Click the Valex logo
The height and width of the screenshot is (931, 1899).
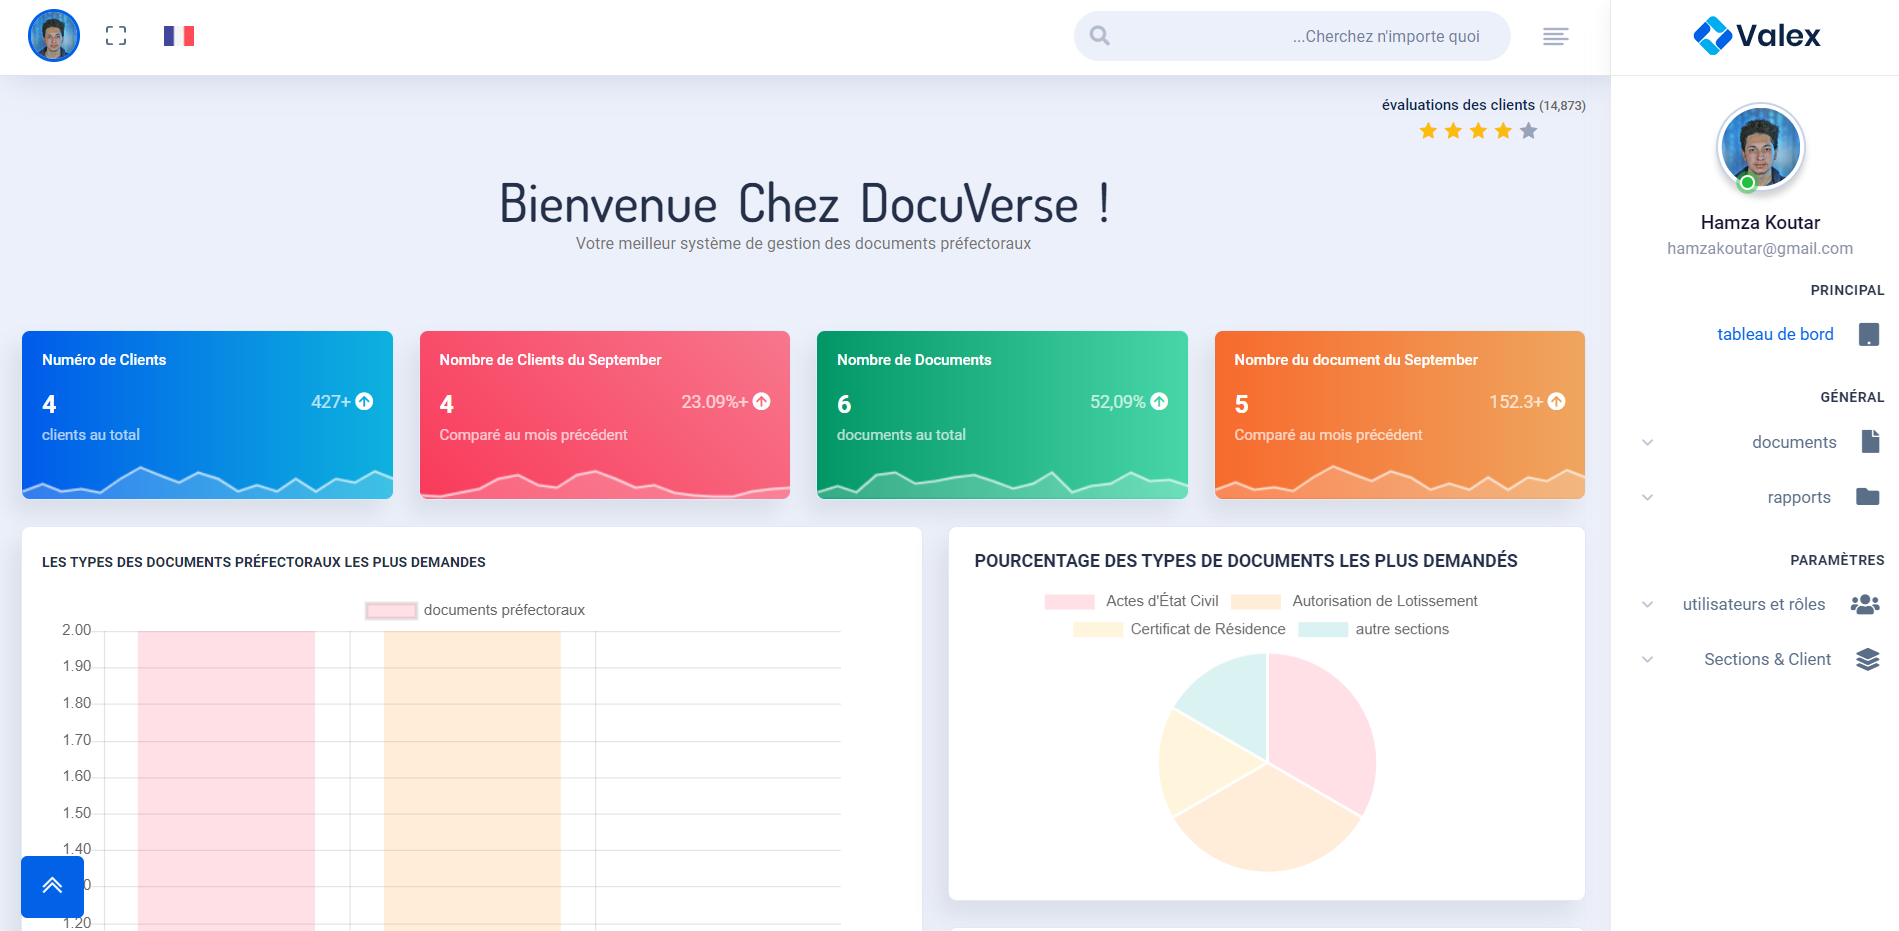coord(1757,36)
